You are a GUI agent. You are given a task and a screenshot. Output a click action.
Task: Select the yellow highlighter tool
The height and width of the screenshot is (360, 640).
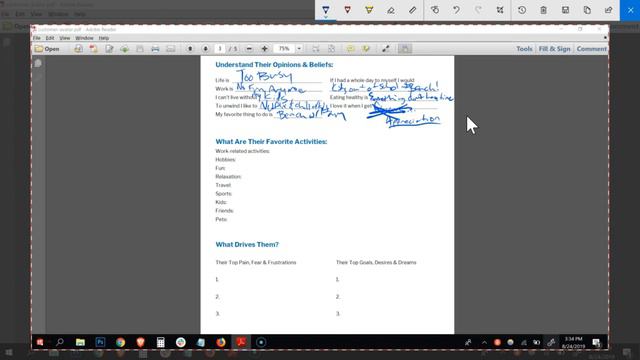[369, 10]
